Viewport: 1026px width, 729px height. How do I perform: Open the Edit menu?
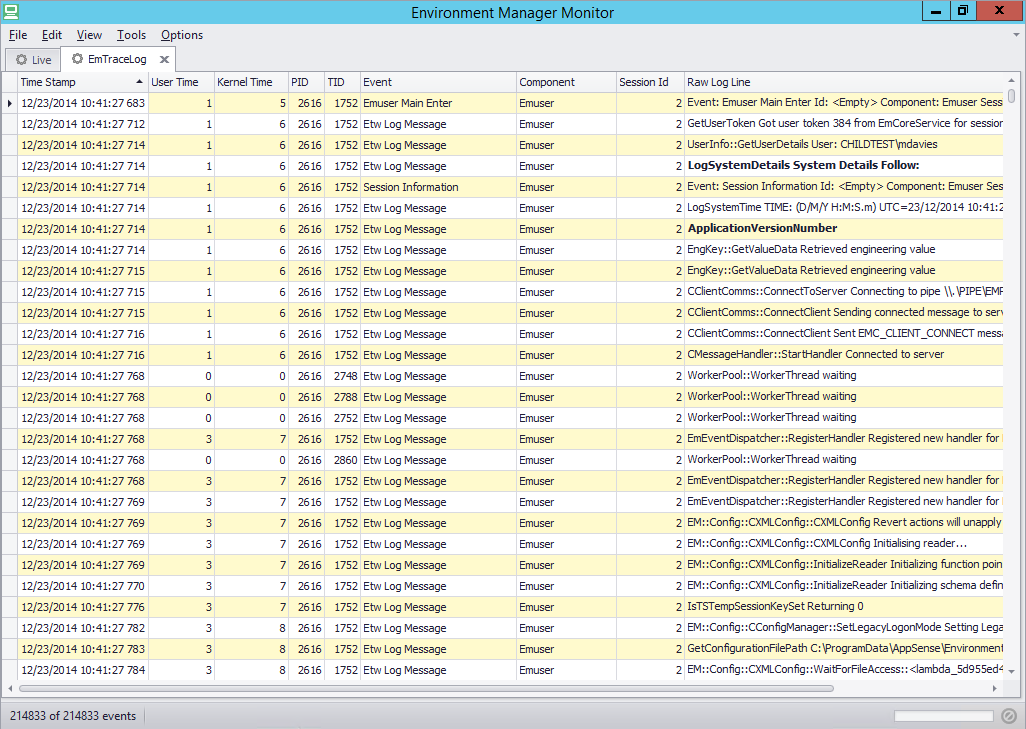51,35
